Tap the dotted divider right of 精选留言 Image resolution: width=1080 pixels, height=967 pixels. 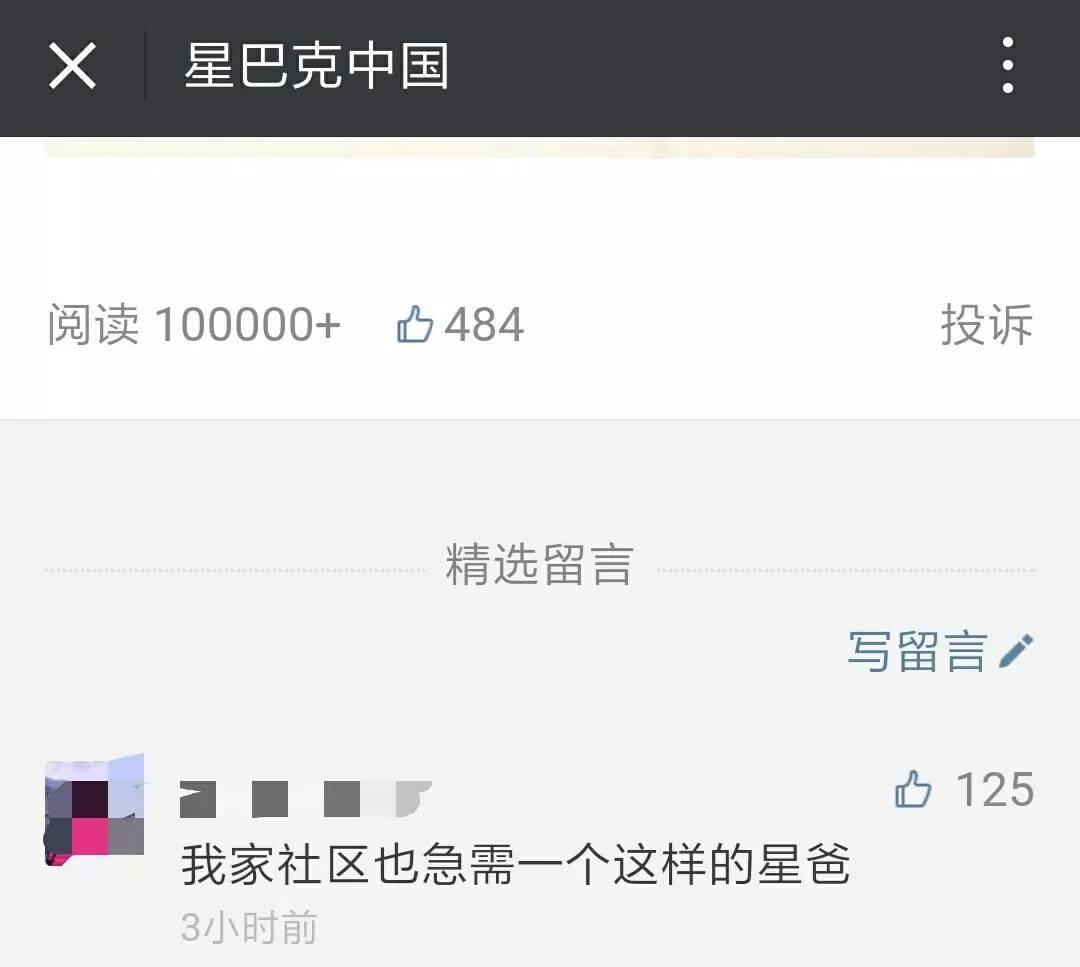pos(847,570)
